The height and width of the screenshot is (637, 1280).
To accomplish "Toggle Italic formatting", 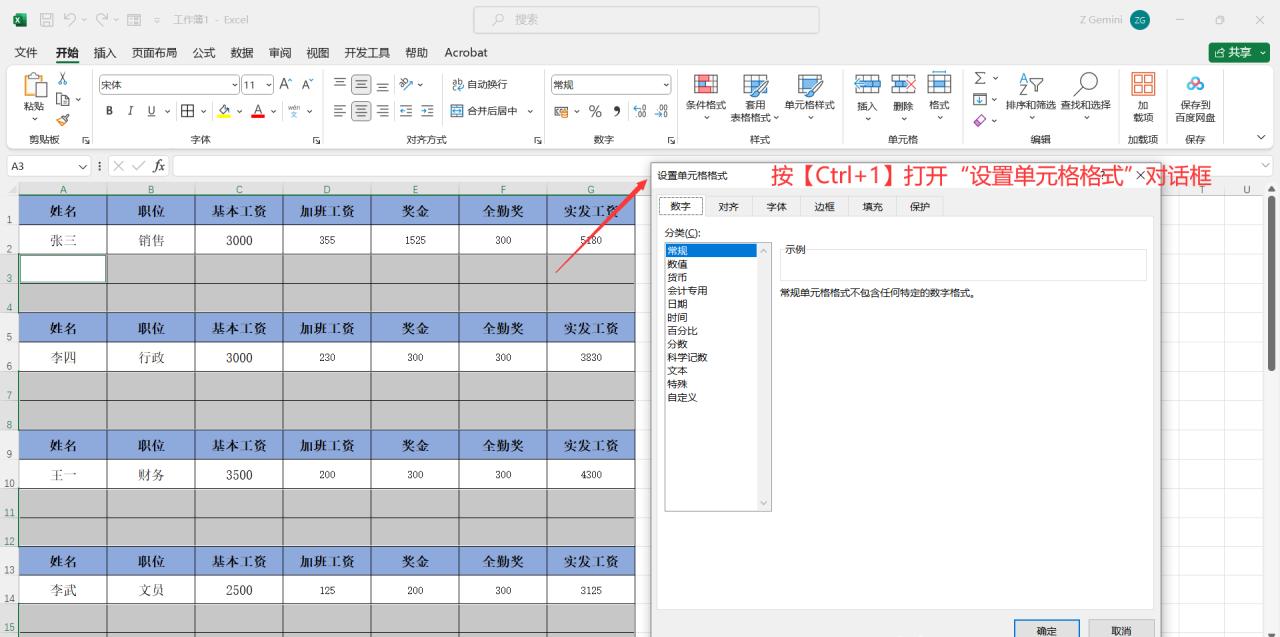I will [131, 111].
